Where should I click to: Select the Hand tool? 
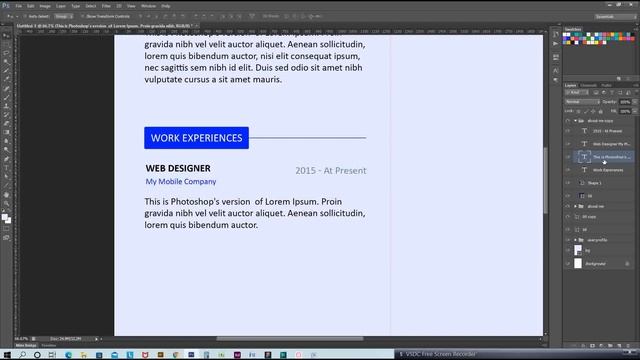click(x=6, y=195)
